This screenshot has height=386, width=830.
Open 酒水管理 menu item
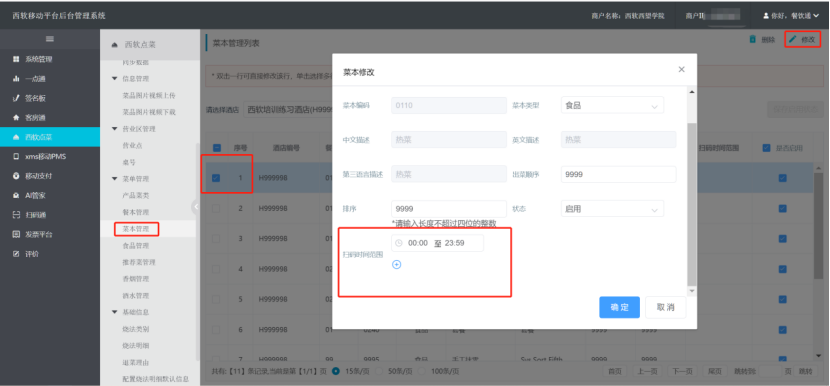pos(136,295)
